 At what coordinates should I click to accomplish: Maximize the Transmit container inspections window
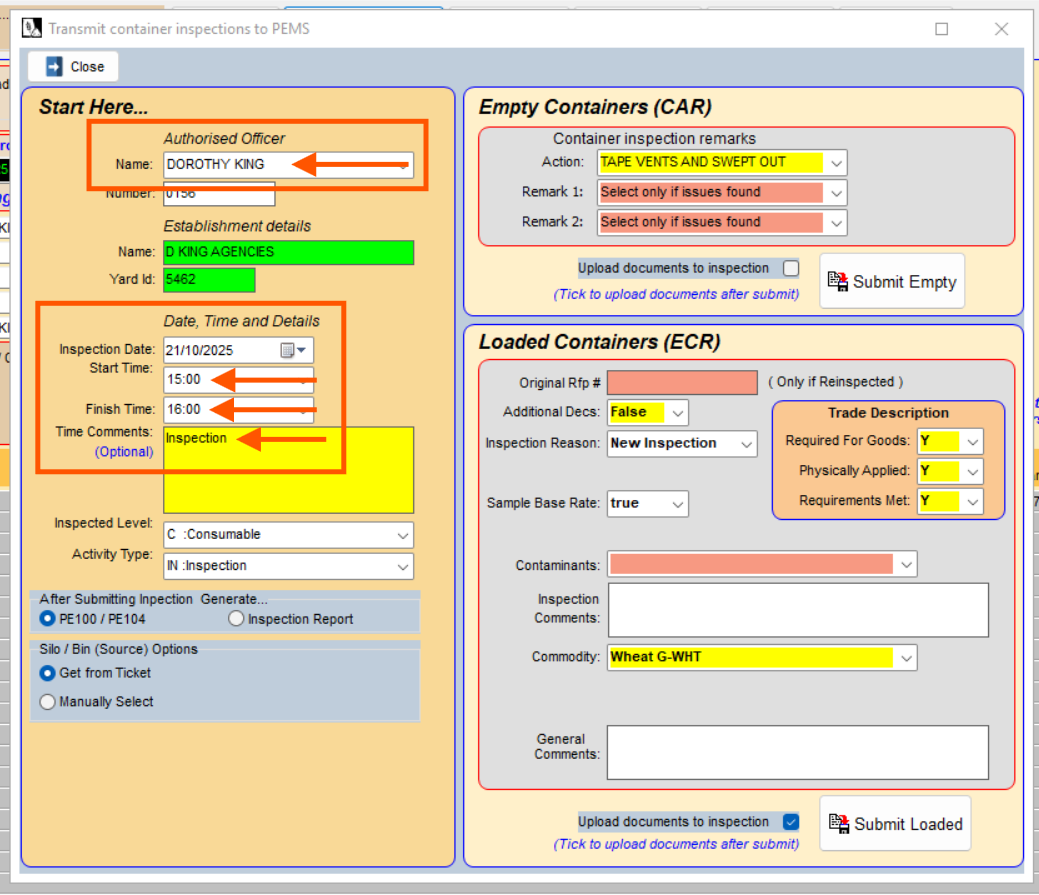[x=941, y=29]
